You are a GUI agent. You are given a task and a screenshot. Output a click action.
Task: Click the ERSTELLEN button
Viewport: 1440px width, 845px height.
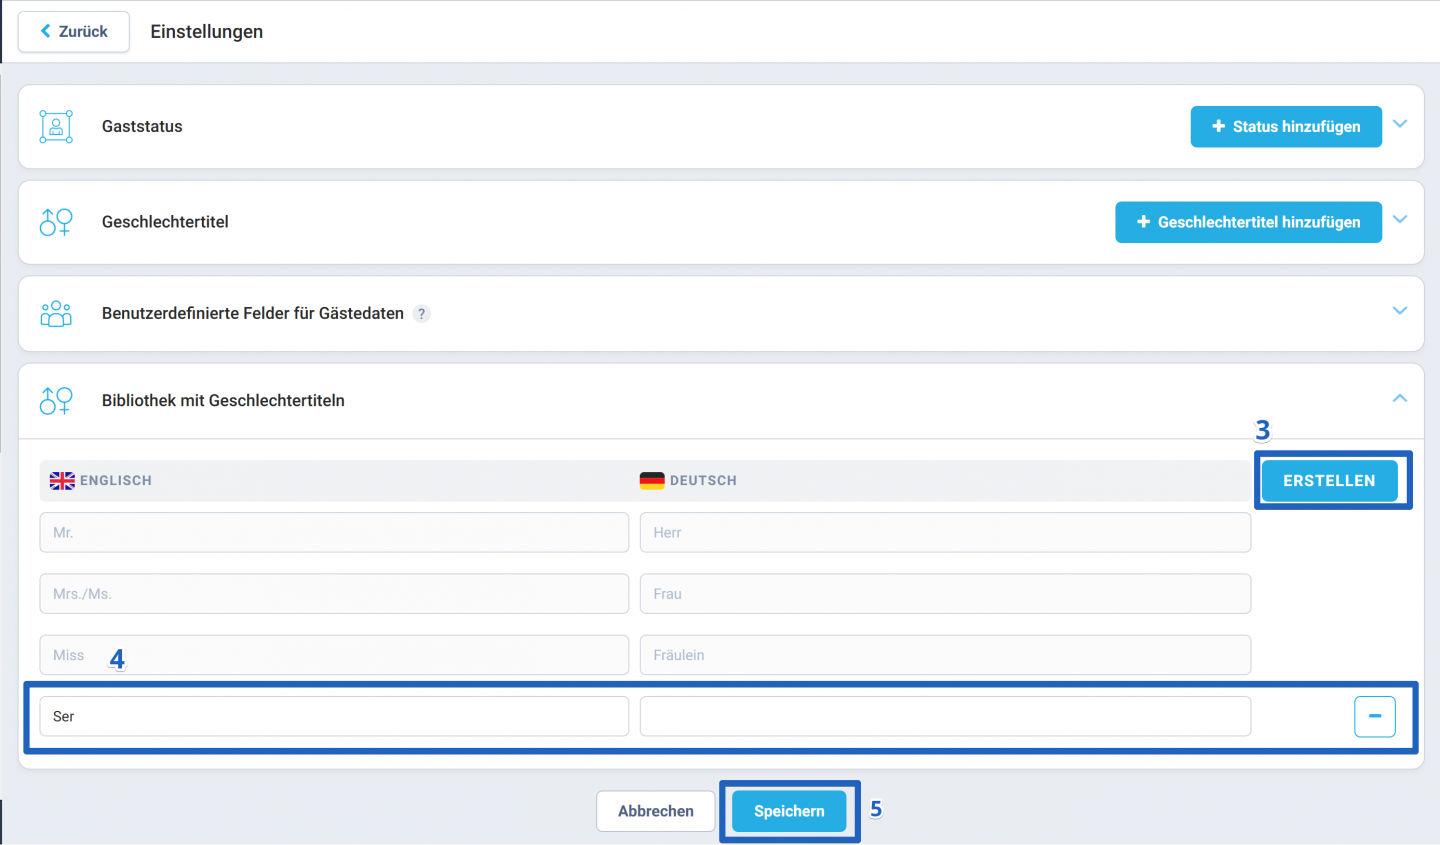click(x=1329, y=481)
